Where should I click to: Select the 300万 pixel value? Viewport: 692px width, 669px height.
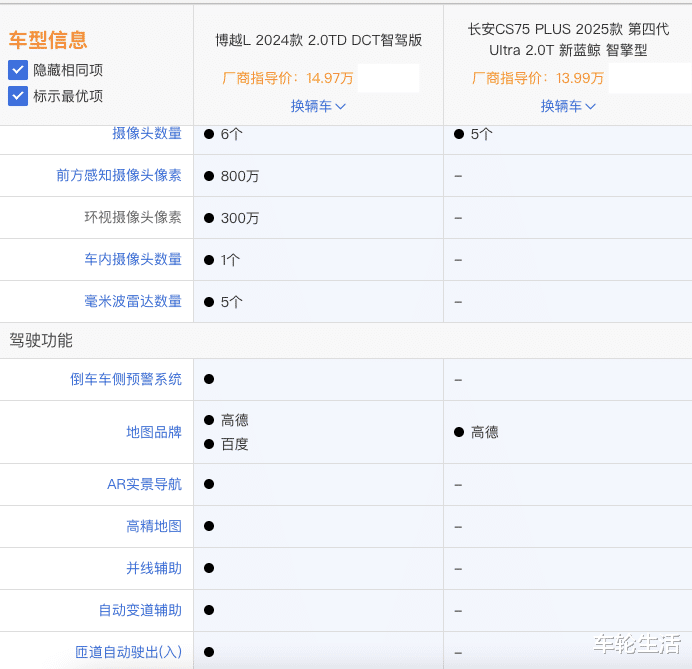pos(240,218)
